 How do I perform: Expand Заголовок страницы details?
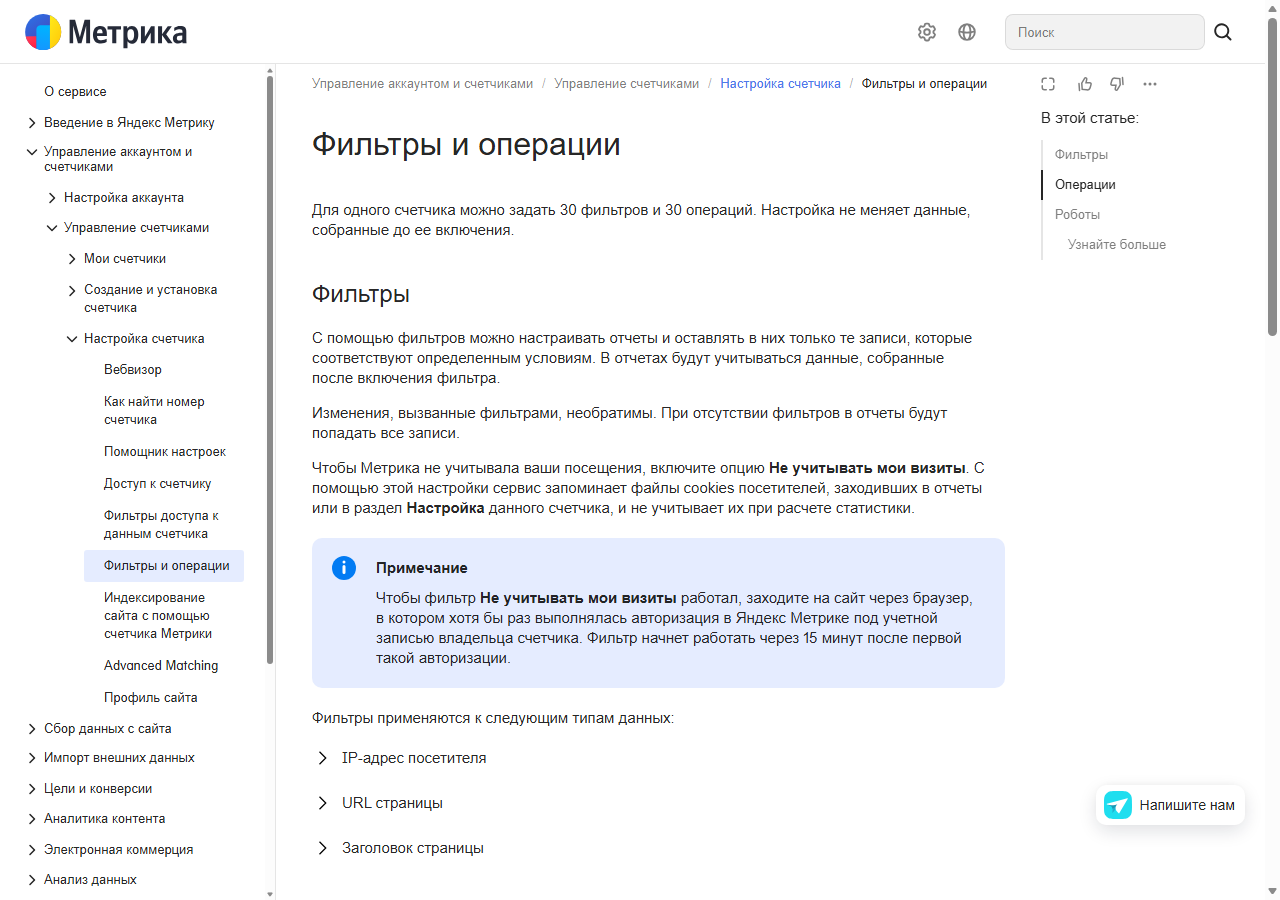pos(322,848)
